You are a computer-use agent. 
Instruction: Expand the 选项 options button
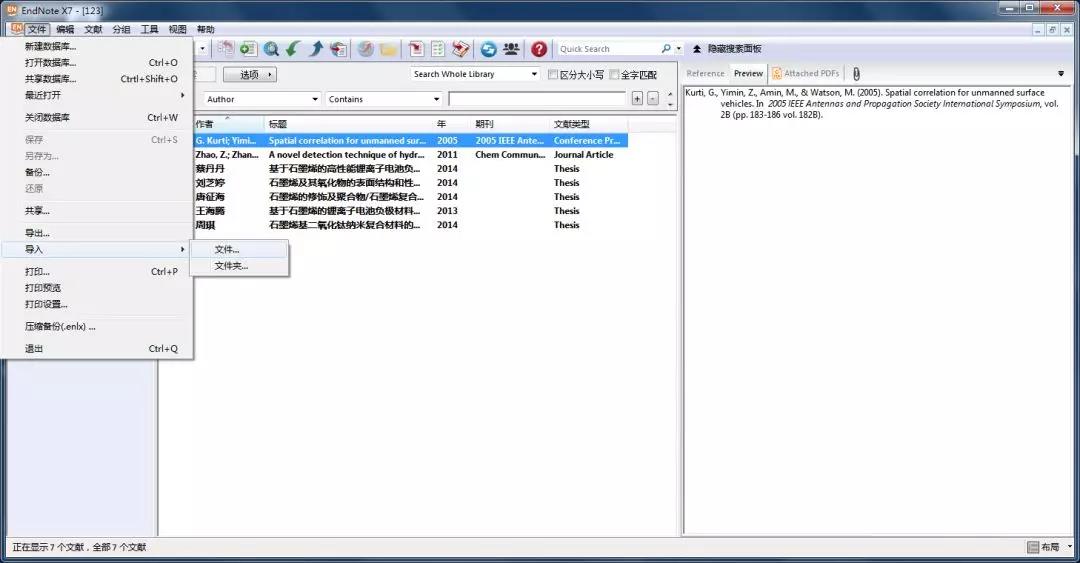(x=249, y=74)
